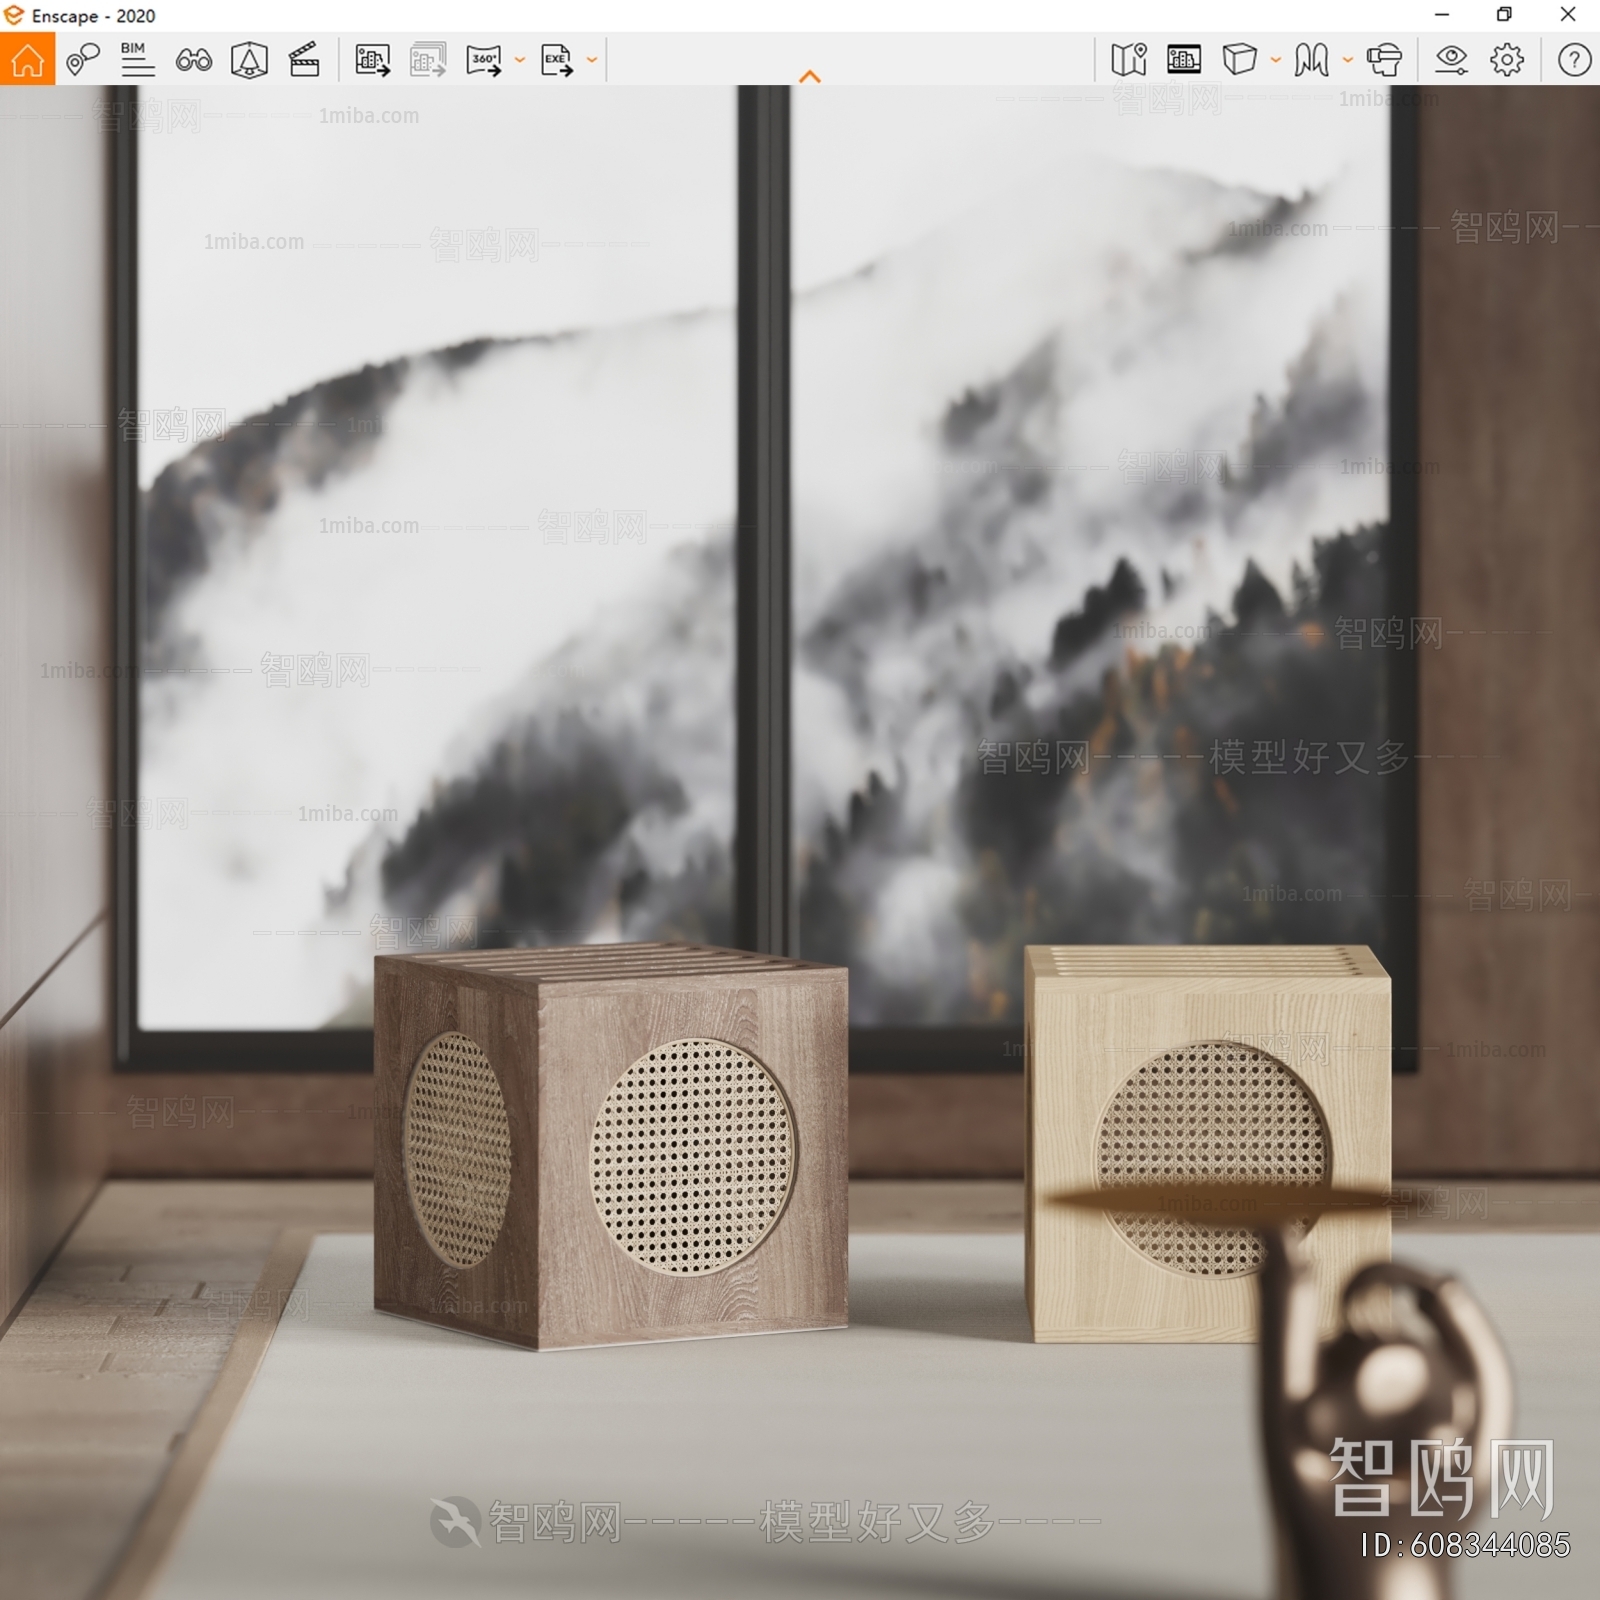Viewport: 1600px width, 1600px height.
Task: Click the Batch Rendering icon
Action: [x=428, y=60]
